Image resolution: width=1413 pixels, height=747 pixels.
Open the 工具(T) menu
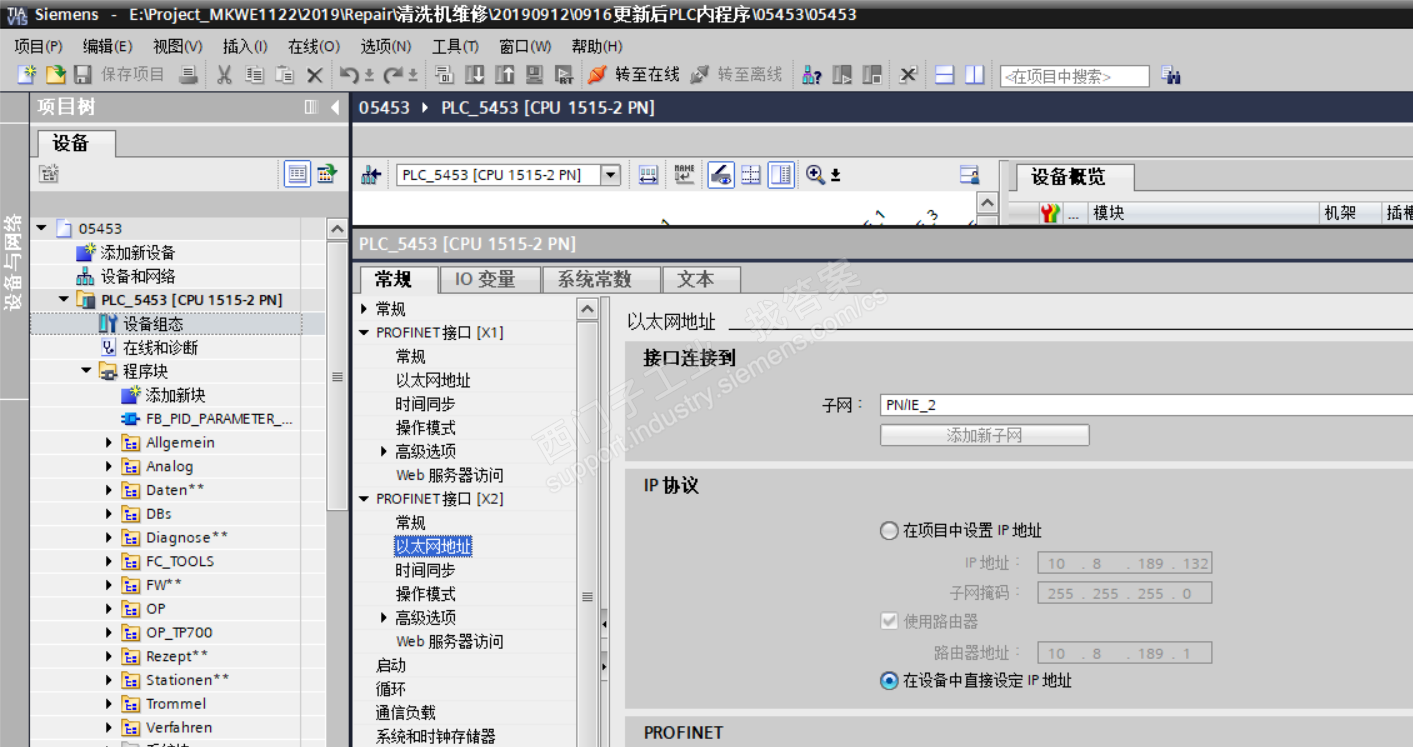455,46
